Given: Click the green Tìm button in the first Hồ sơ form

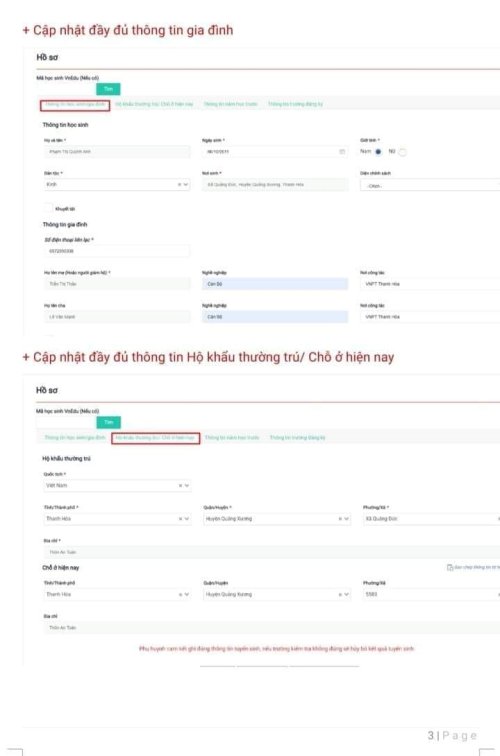Looking at the screenshot, I should click(x=108, y=89).
